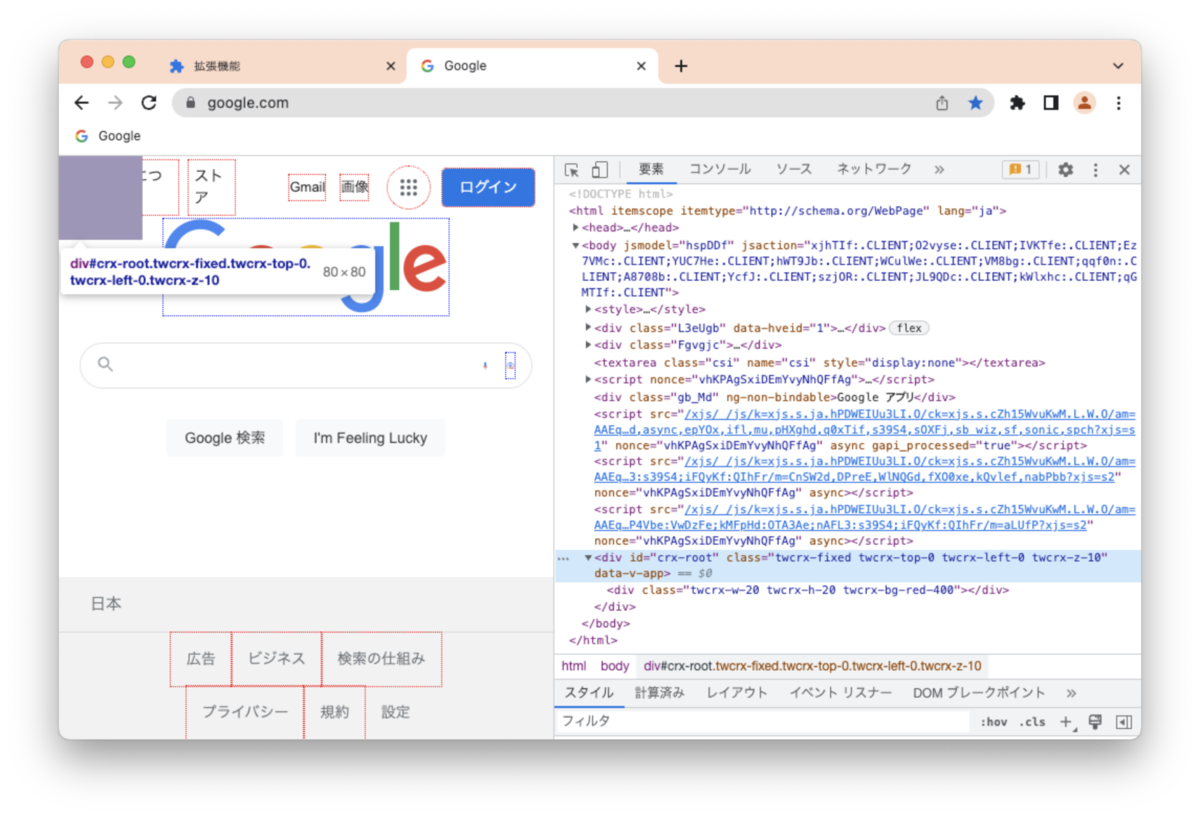Open the Google apps launcher grid

pyautogui.click(x=408, y=187)
